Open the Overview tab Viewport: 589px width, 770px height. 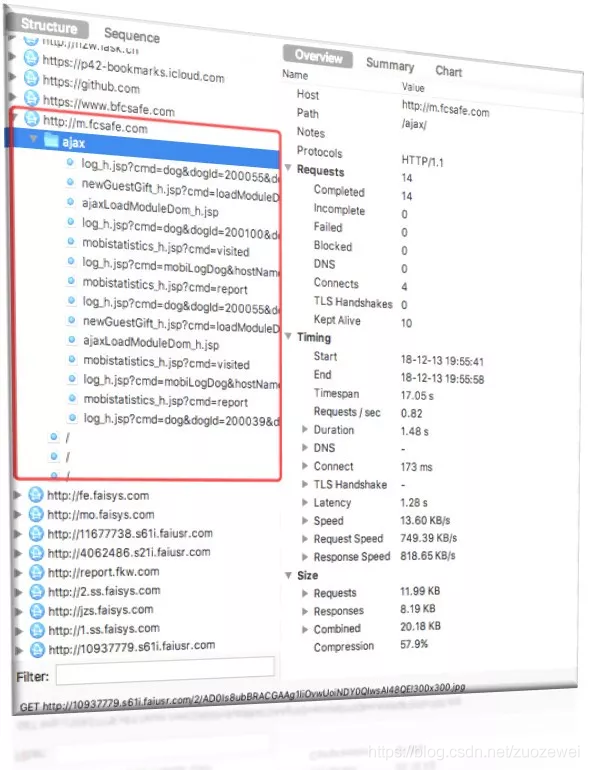click(318, 56)
